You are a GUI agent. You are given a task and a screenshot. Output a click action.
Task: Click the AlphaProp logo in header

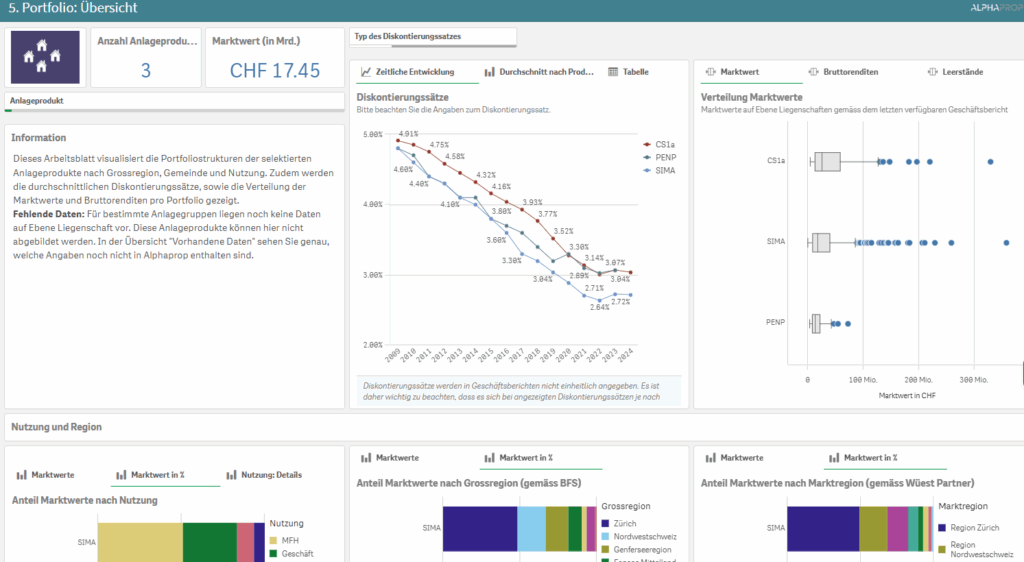point(991,8)
